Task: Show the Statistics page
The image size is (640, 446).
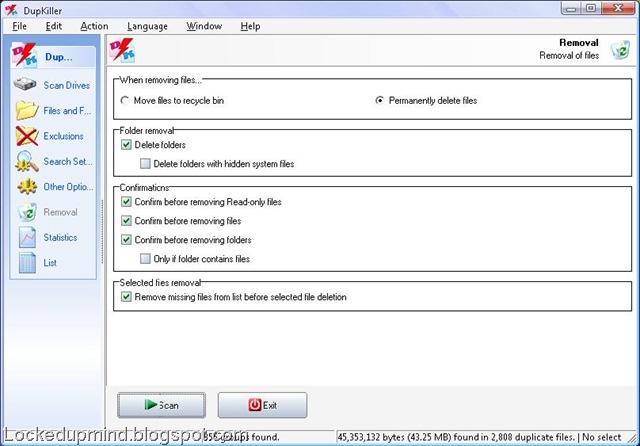Action: [60, 237]
